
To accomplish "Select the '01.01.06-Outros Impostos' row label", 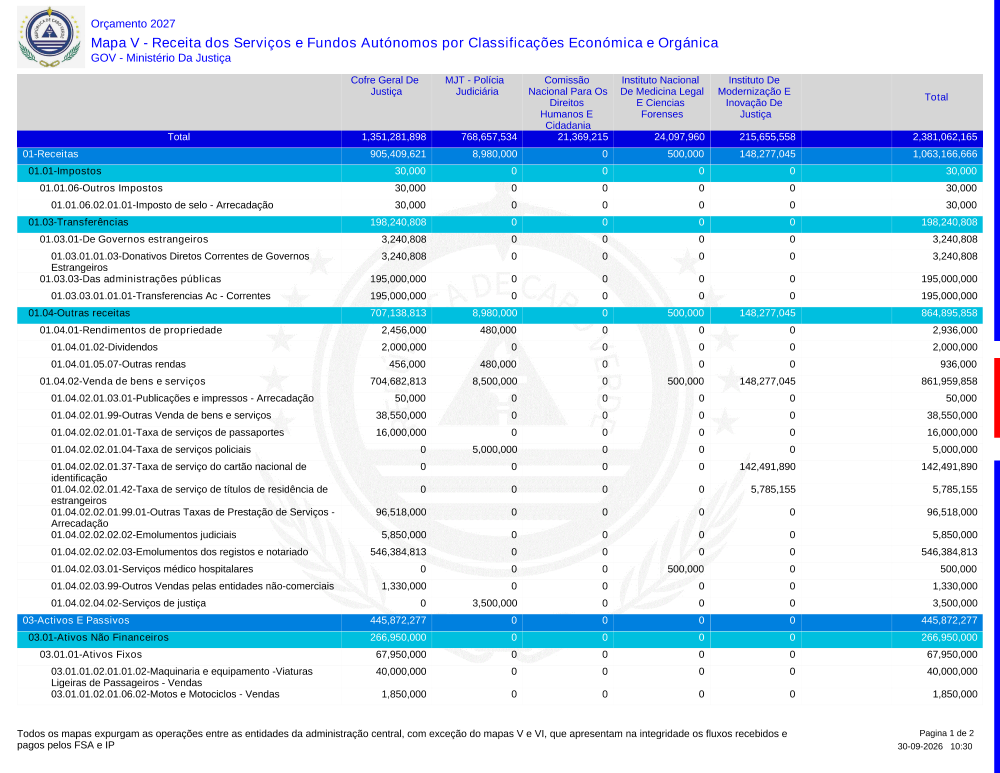I will click(101, 188).
